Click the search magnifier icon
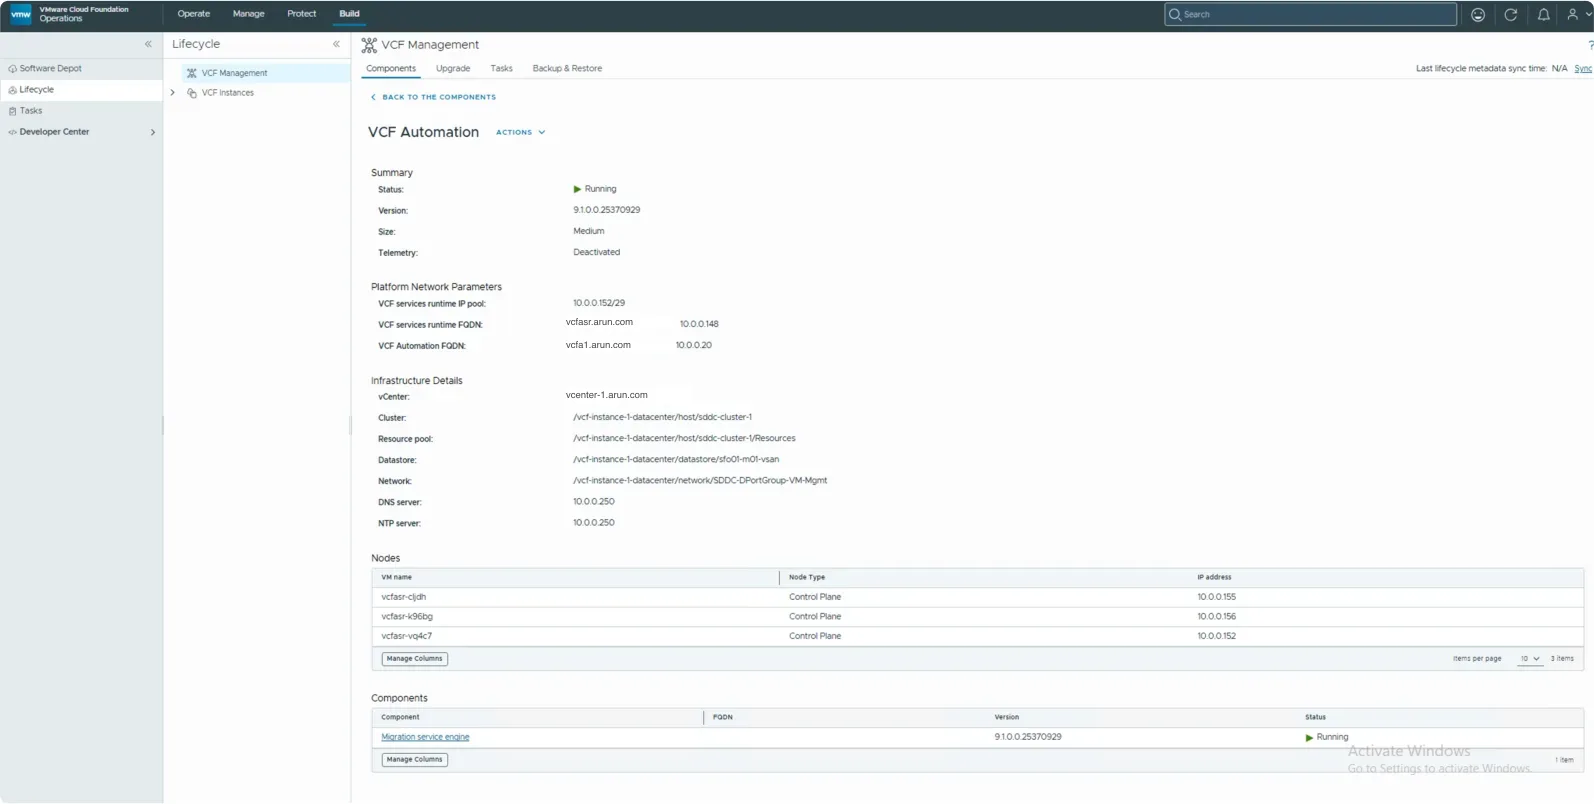 (x=1175, y=14)
